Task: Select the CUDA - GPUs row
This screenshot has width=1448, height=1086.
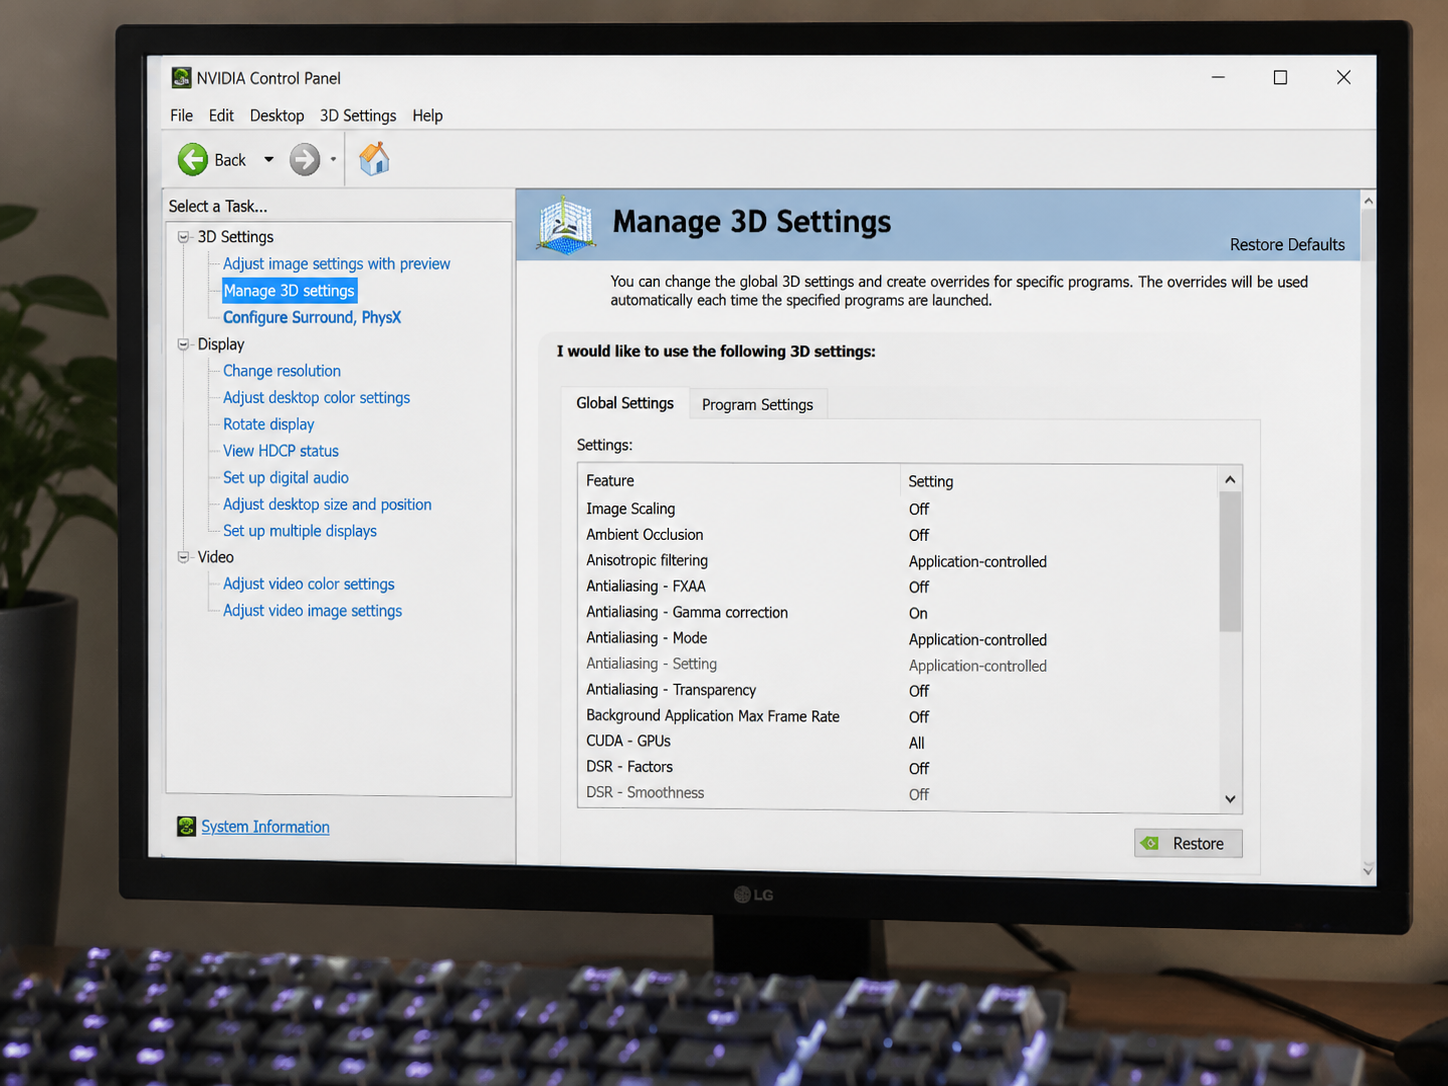Action: click(x=898, y=742)
